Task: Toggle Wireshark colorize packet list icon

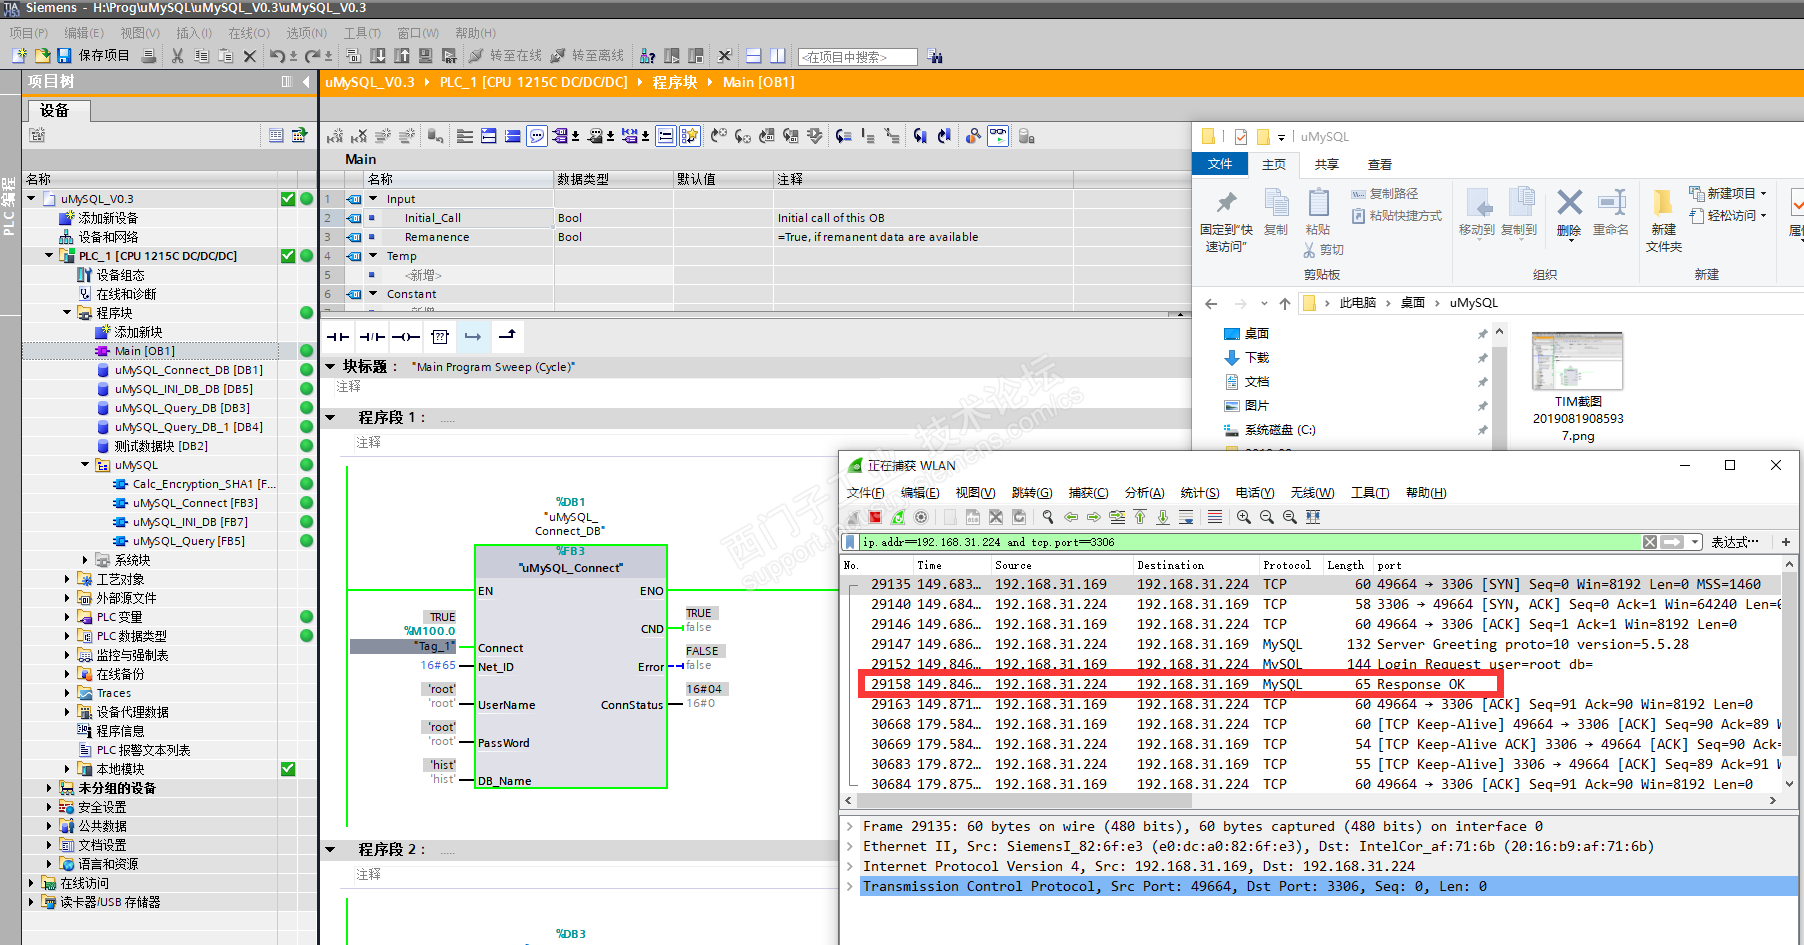Action: tap(1214, 517)
